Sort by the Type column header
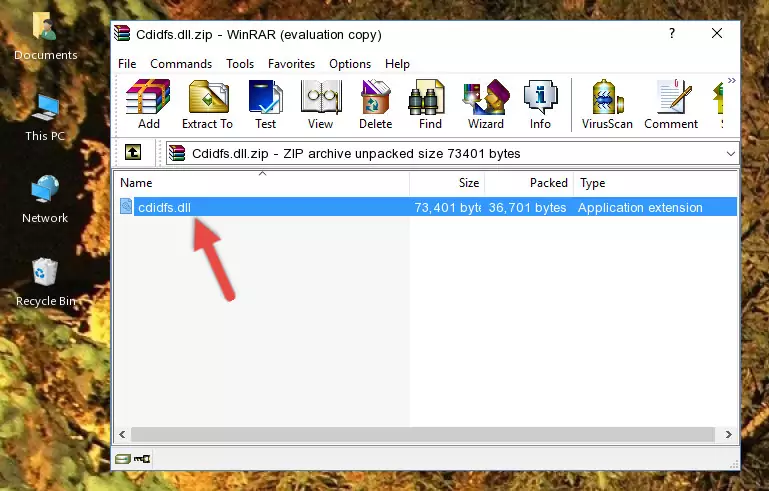769x491 pixels. pos(655,183)
